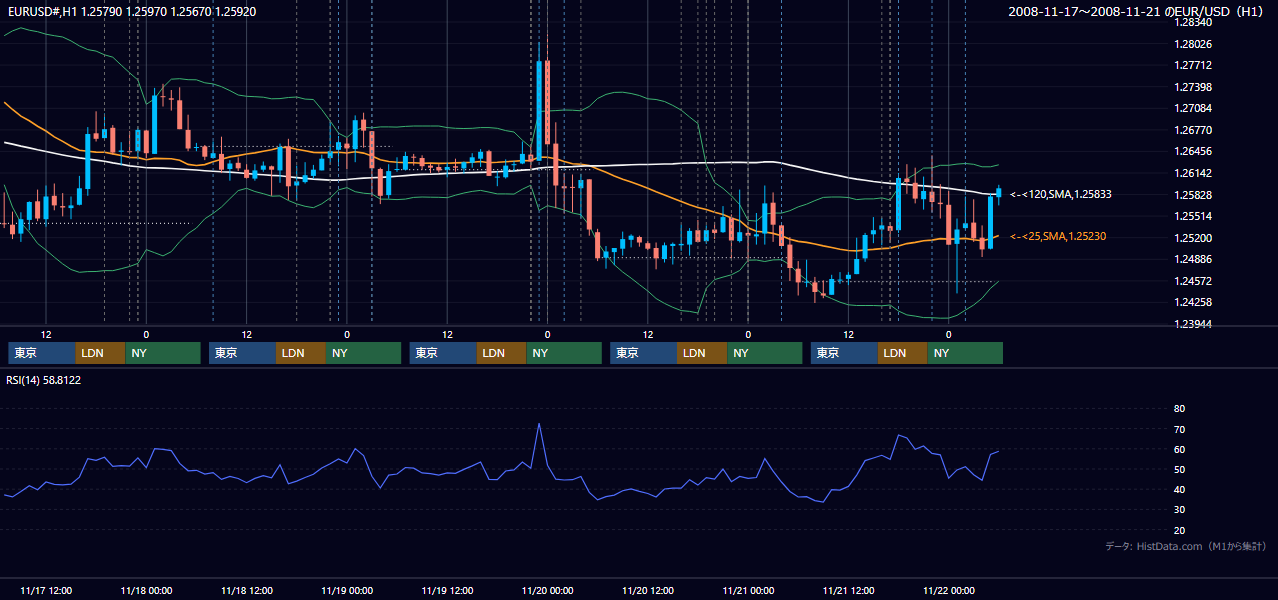
Task: Click the 1.26142 price axis label
Action: coord(1194,174)
